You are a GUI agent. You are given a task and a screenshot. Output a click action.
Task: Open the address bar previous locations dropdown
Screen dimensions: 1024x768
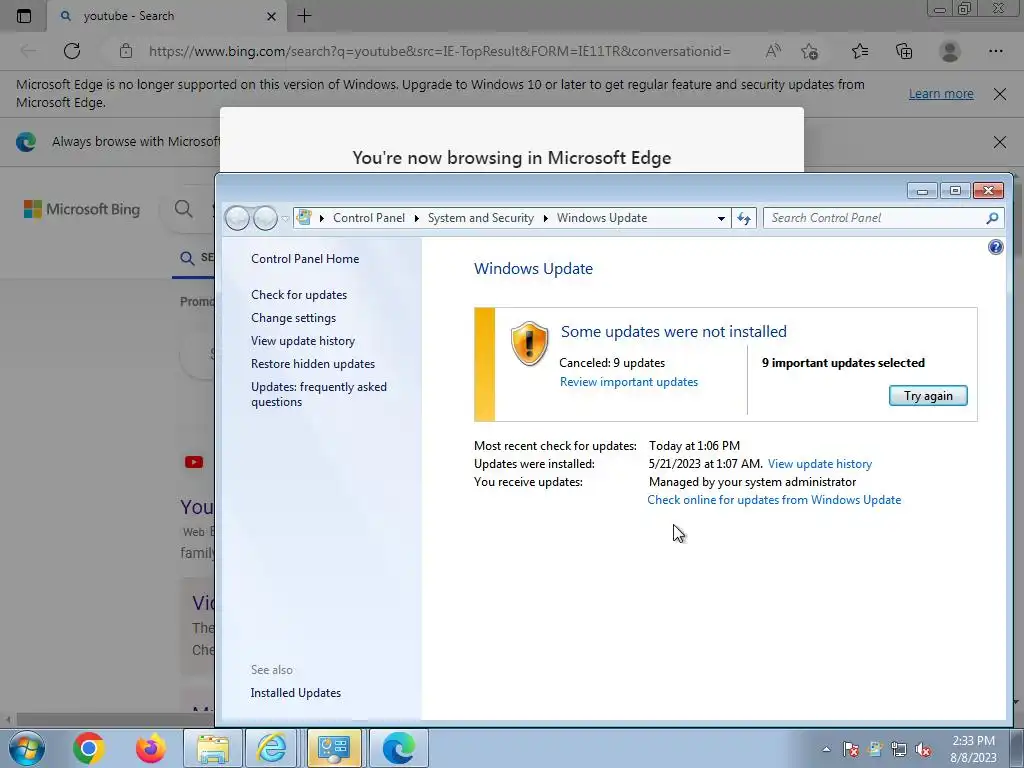pos(721,218)
